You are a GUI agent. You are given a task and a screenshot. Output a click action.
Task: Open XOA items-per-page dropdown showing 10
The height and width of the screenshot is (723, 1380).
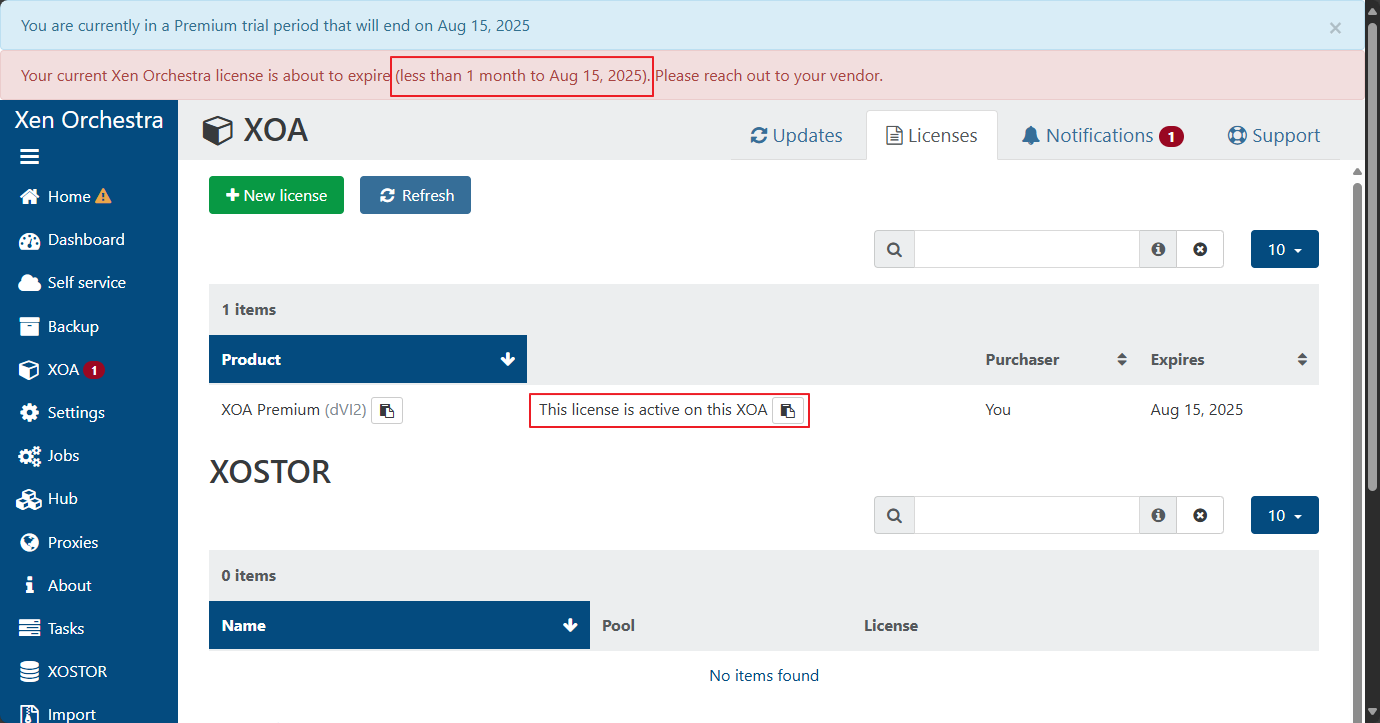[x=1284, y=249]
